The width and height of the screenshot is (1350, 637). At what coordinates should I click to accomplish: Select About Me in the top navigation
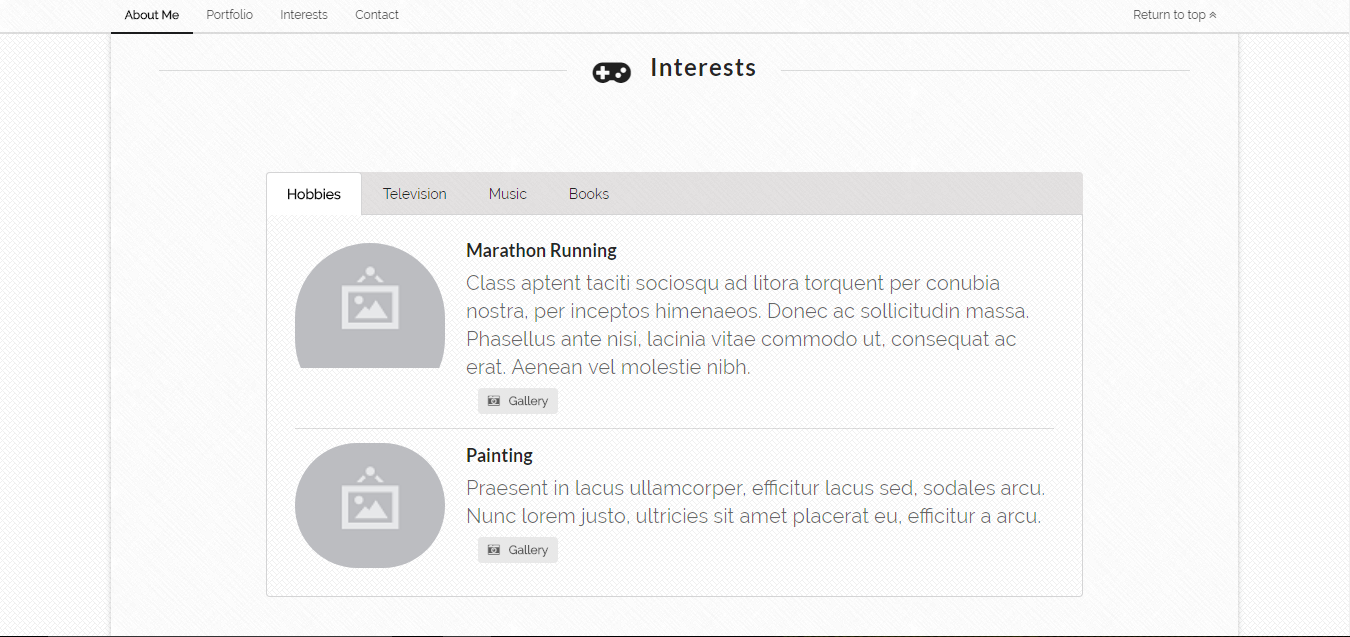point(151,15)
